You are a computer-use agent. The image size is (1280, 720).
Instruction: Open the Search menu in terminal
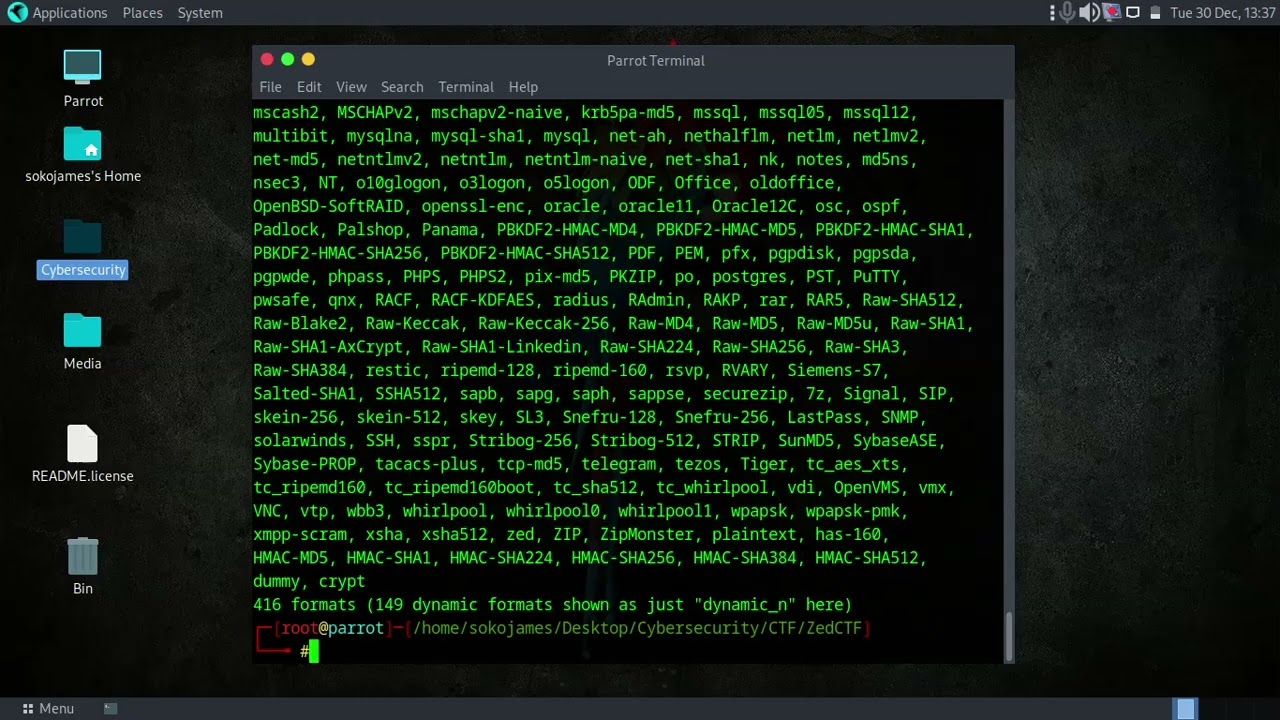pos(402,87)
